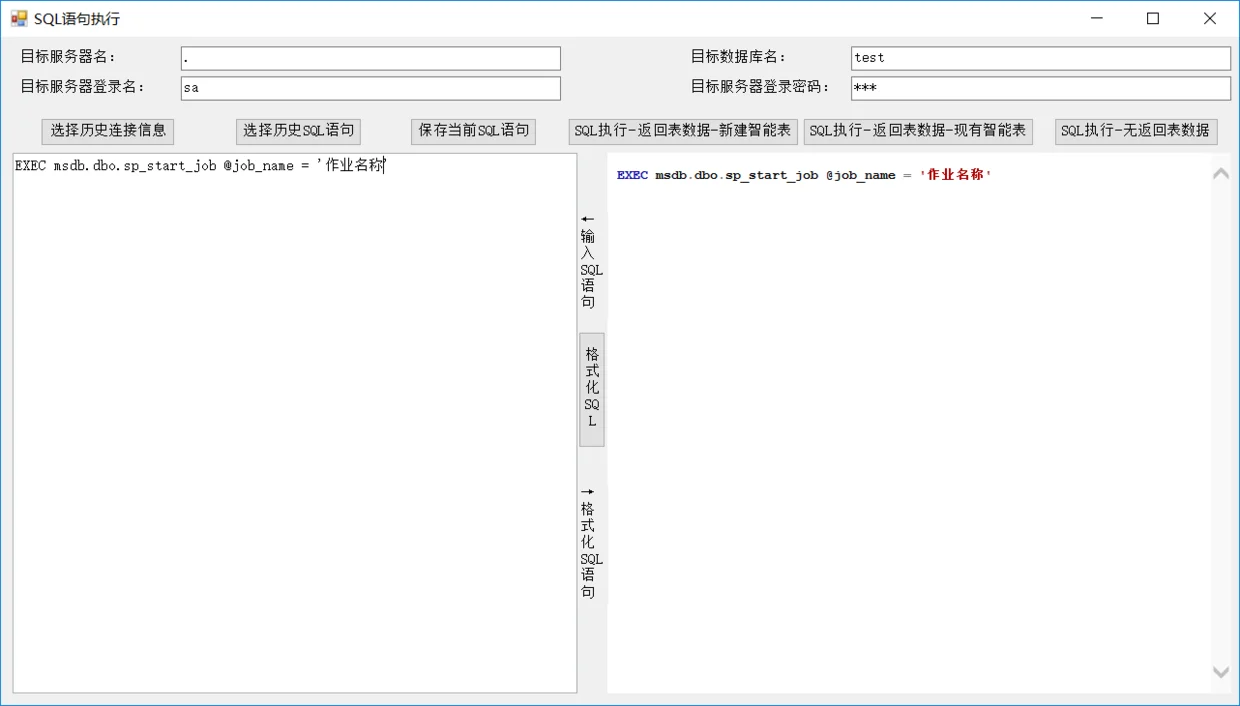Click the 目标服务器登录密码 password field

coord(1041,88)
